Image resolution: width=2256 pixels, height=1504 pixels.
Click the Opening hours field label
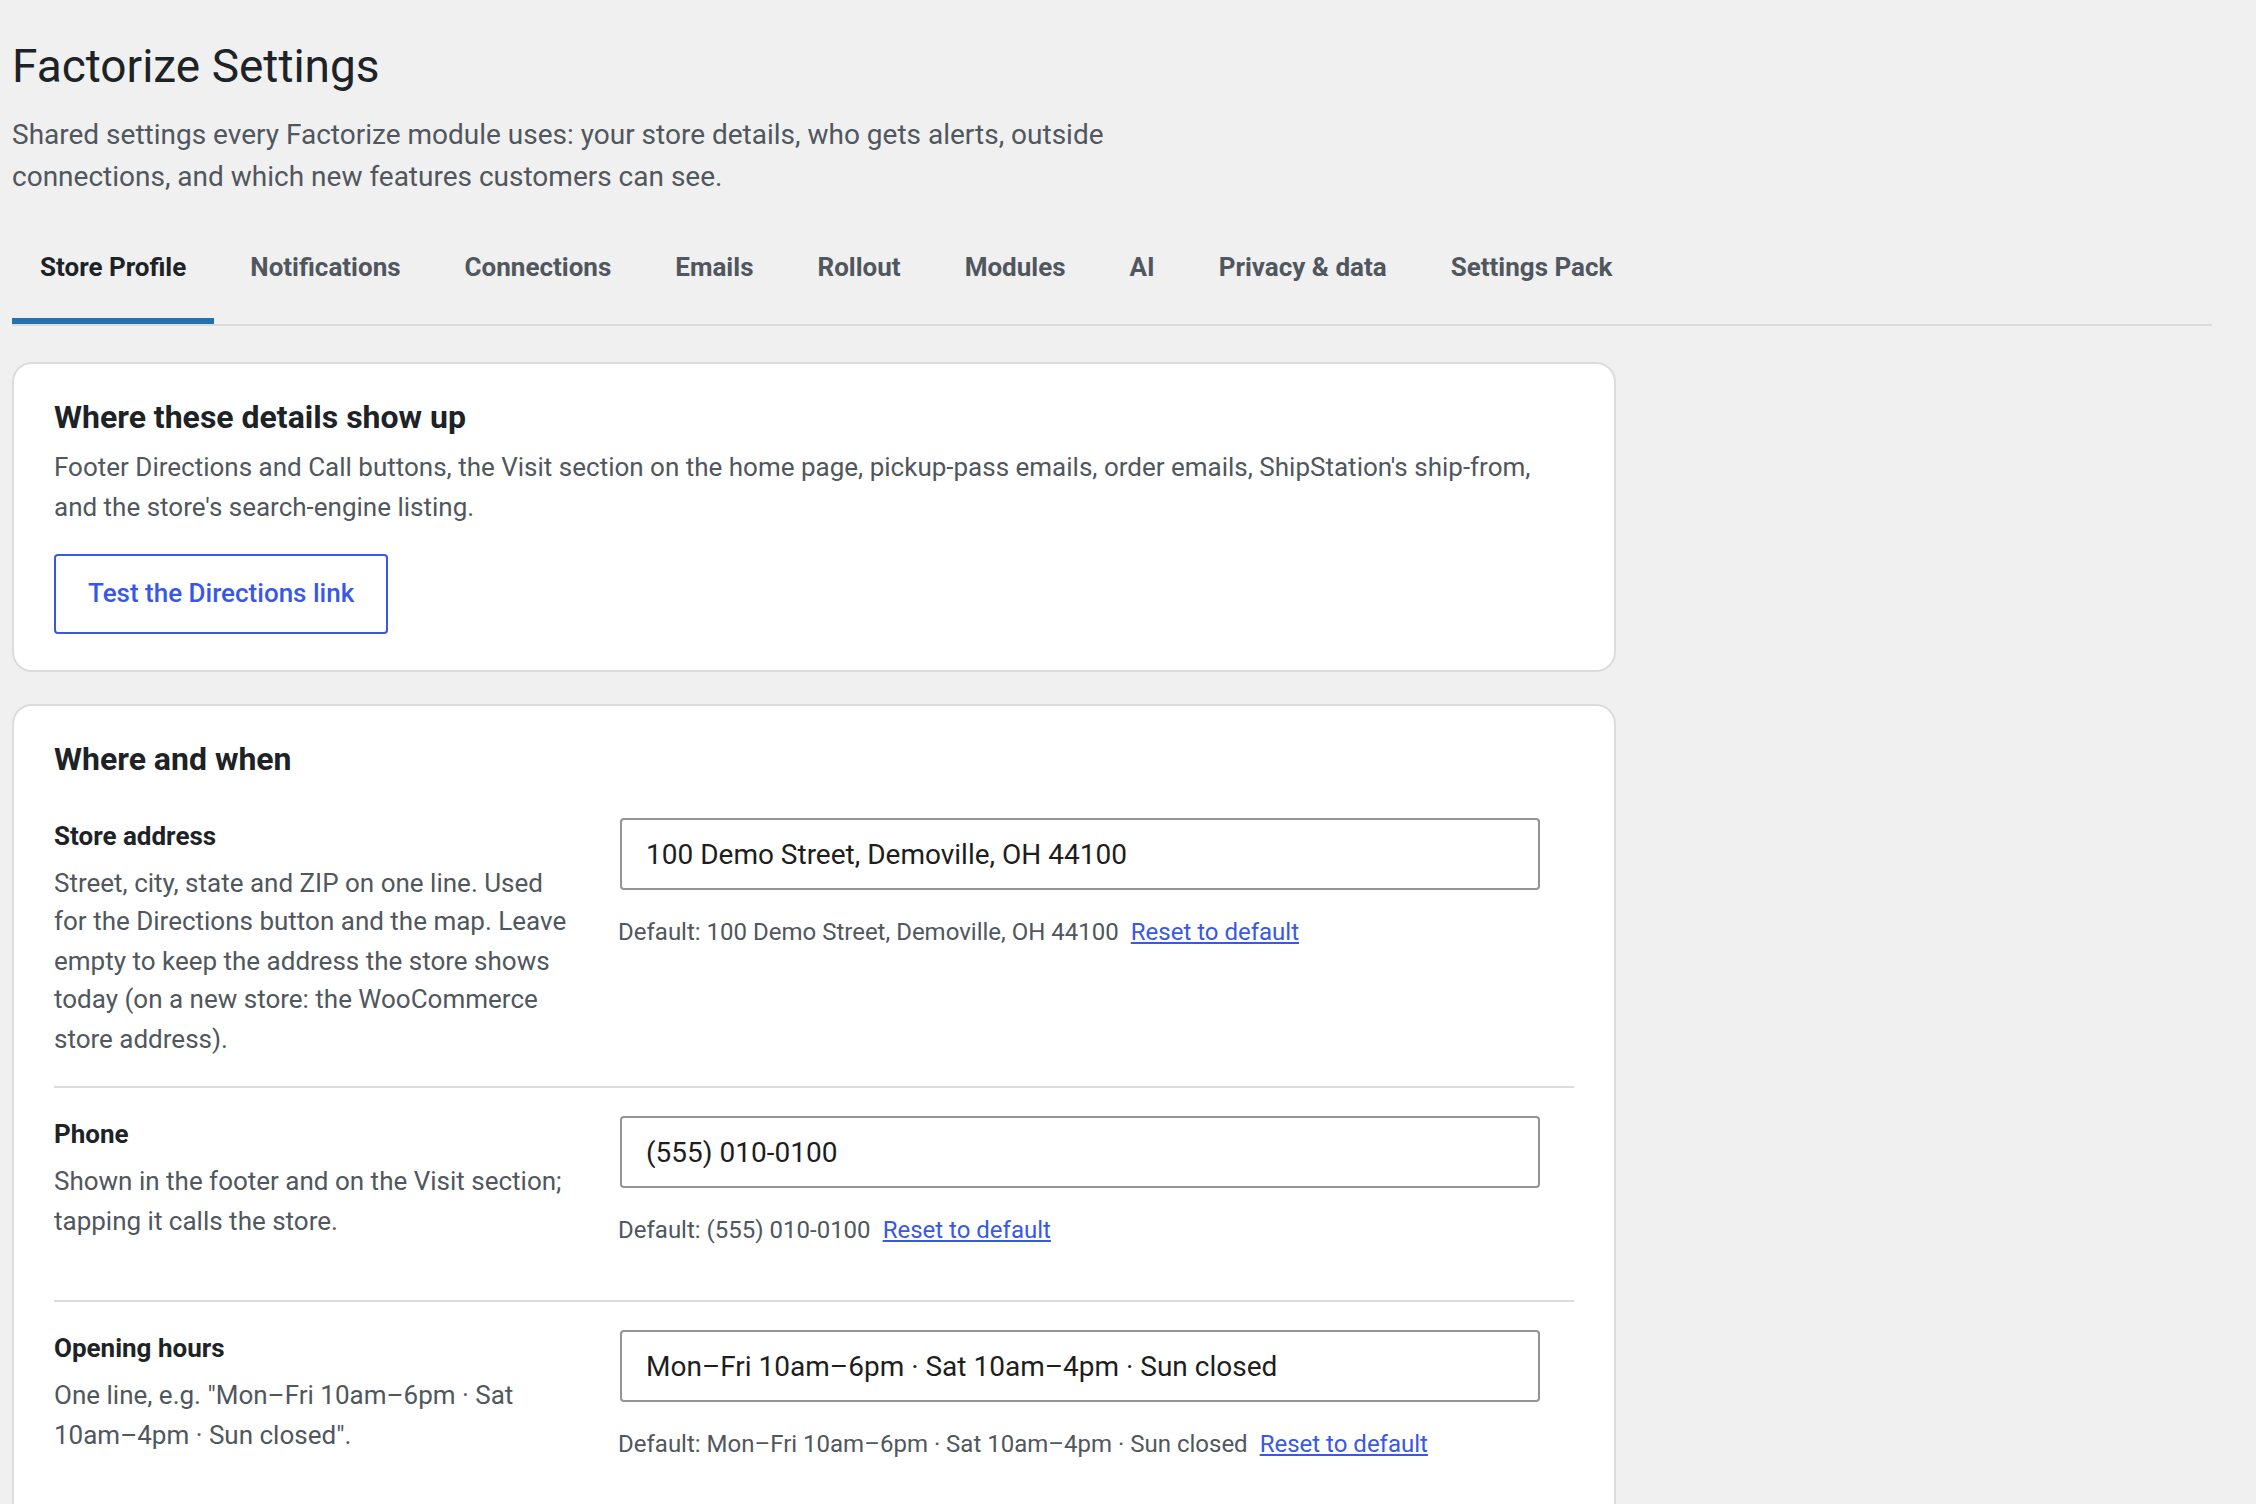(x=139, y=1348)
